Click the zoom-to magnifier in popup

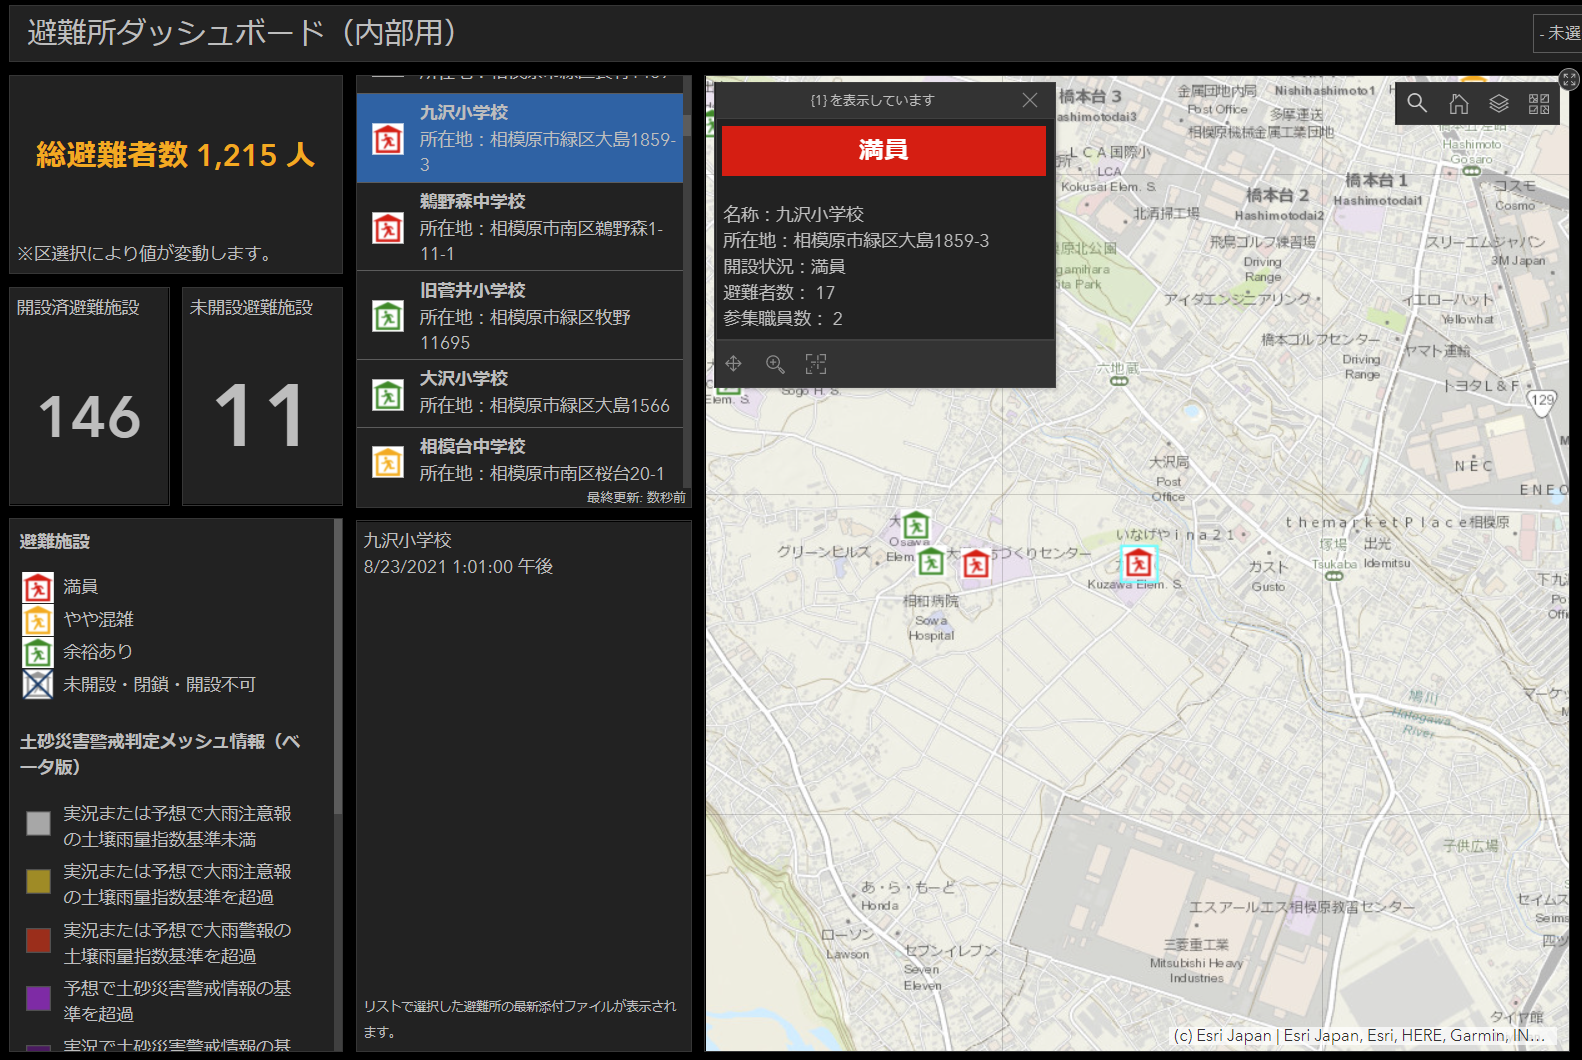click(775, 364)
